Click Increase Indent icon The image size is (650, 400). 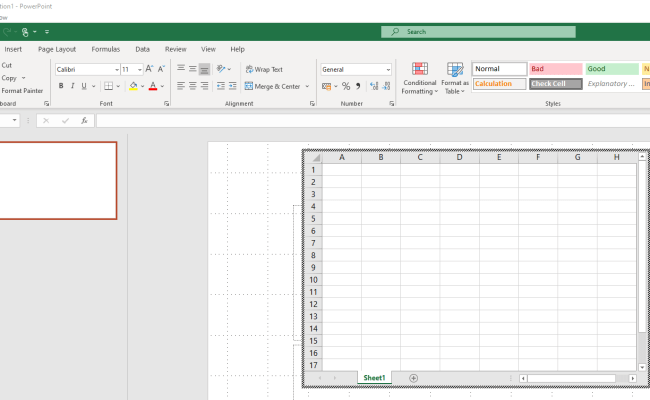pos(233,86)
